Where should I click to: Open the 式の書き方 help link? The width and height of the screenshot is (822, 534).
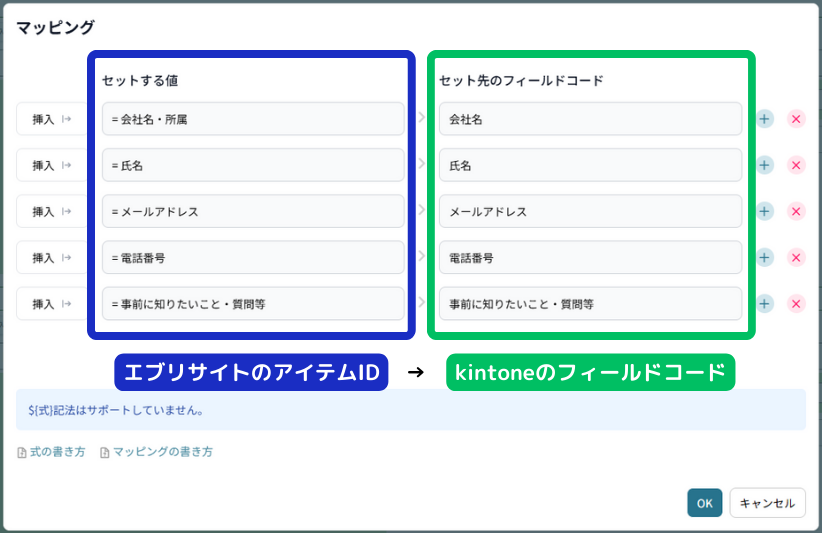pyautogui.click(x=57, y=452)
